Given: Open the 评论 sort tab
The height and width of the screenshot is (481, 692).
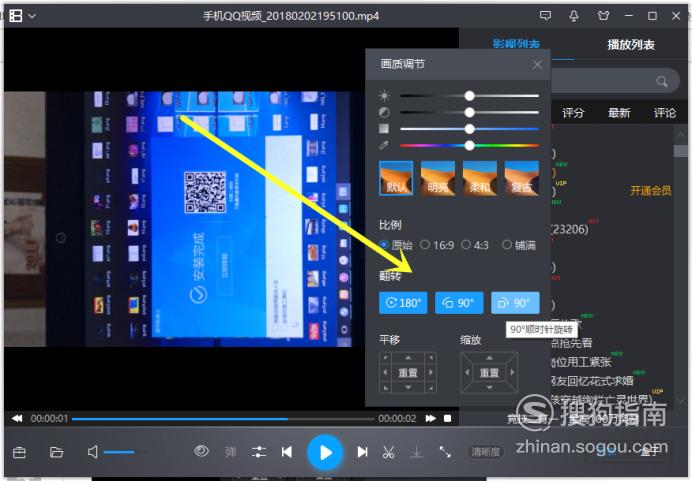Looking at the screenshot, I should pos(665,113).
